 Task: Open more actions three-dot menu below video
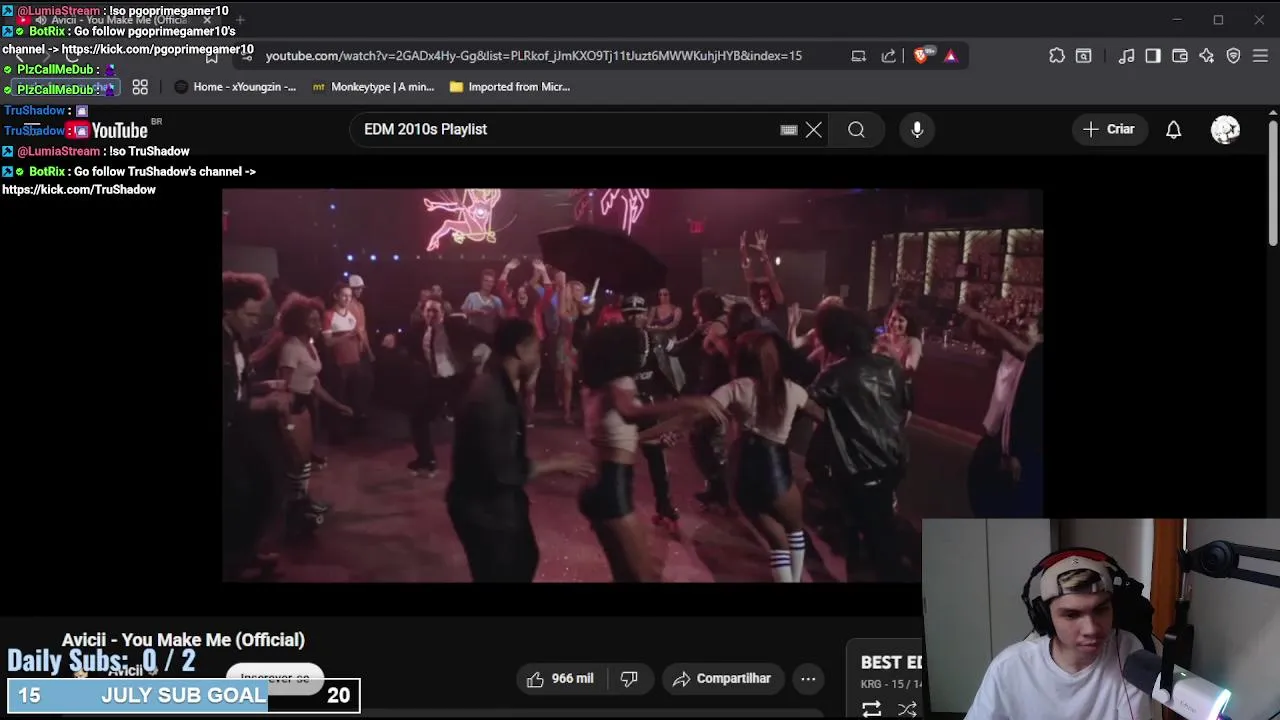[808, 679]
